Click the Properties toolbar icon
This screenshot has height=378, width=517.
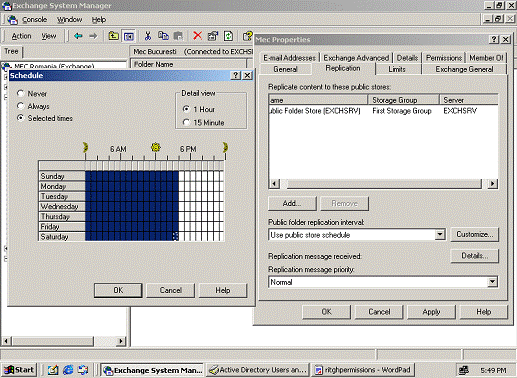213,36
